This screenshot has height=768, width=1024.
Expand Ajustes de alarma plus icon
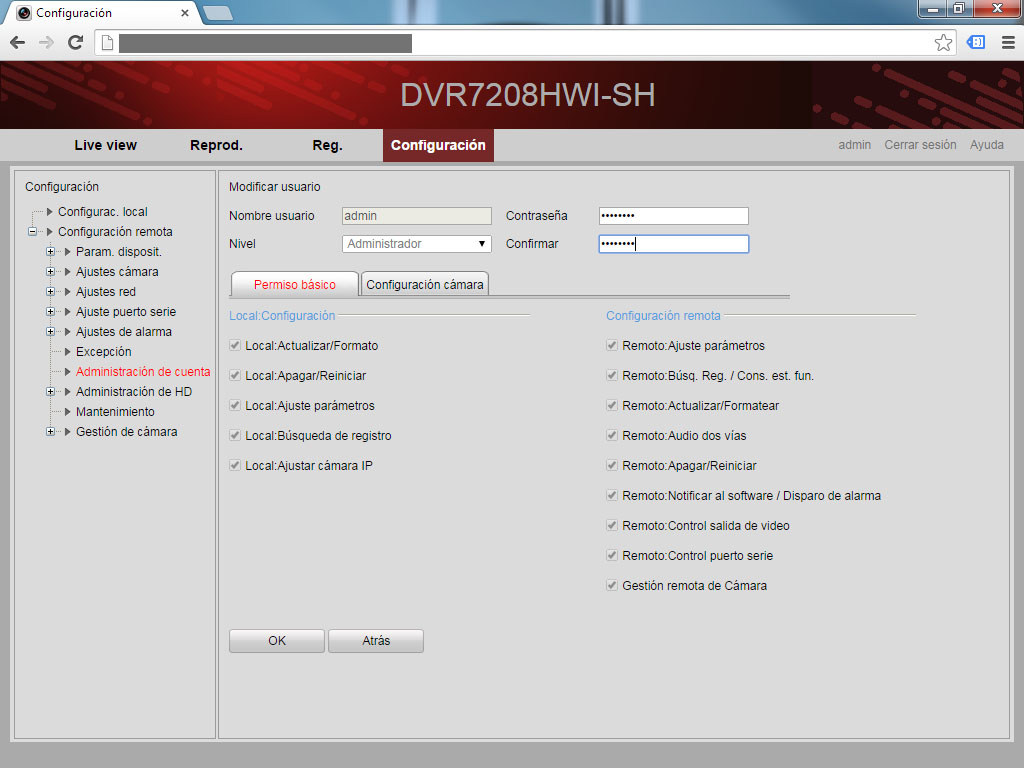click(x=50, y=332)
